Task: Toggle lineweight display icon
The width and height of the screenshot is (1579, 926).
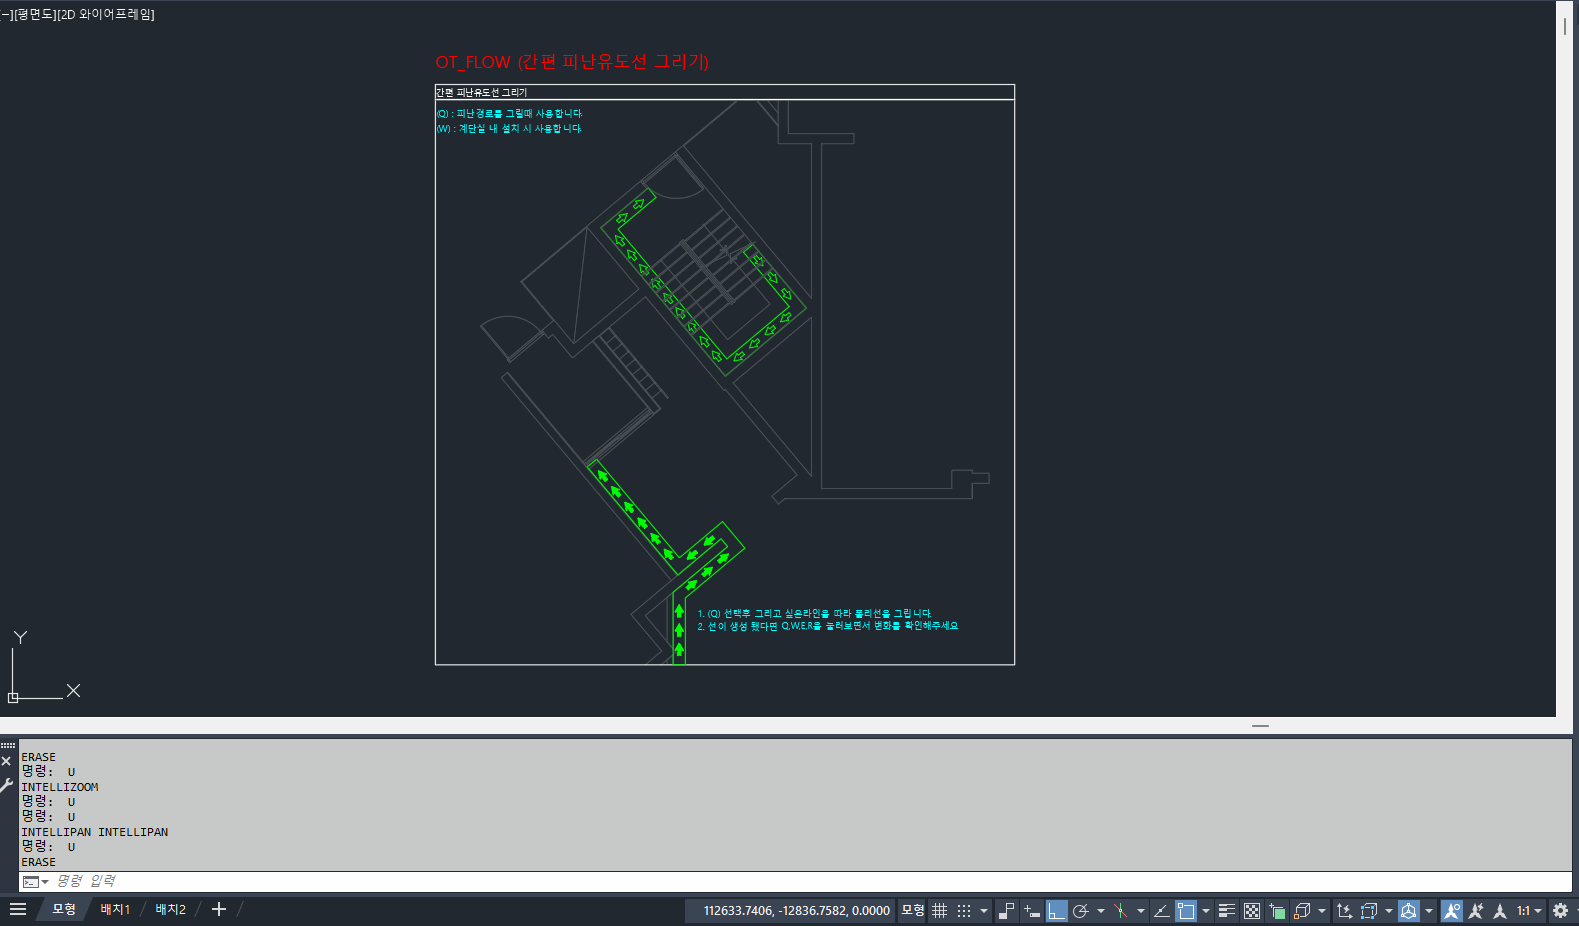Action: tap(1227, 911)
